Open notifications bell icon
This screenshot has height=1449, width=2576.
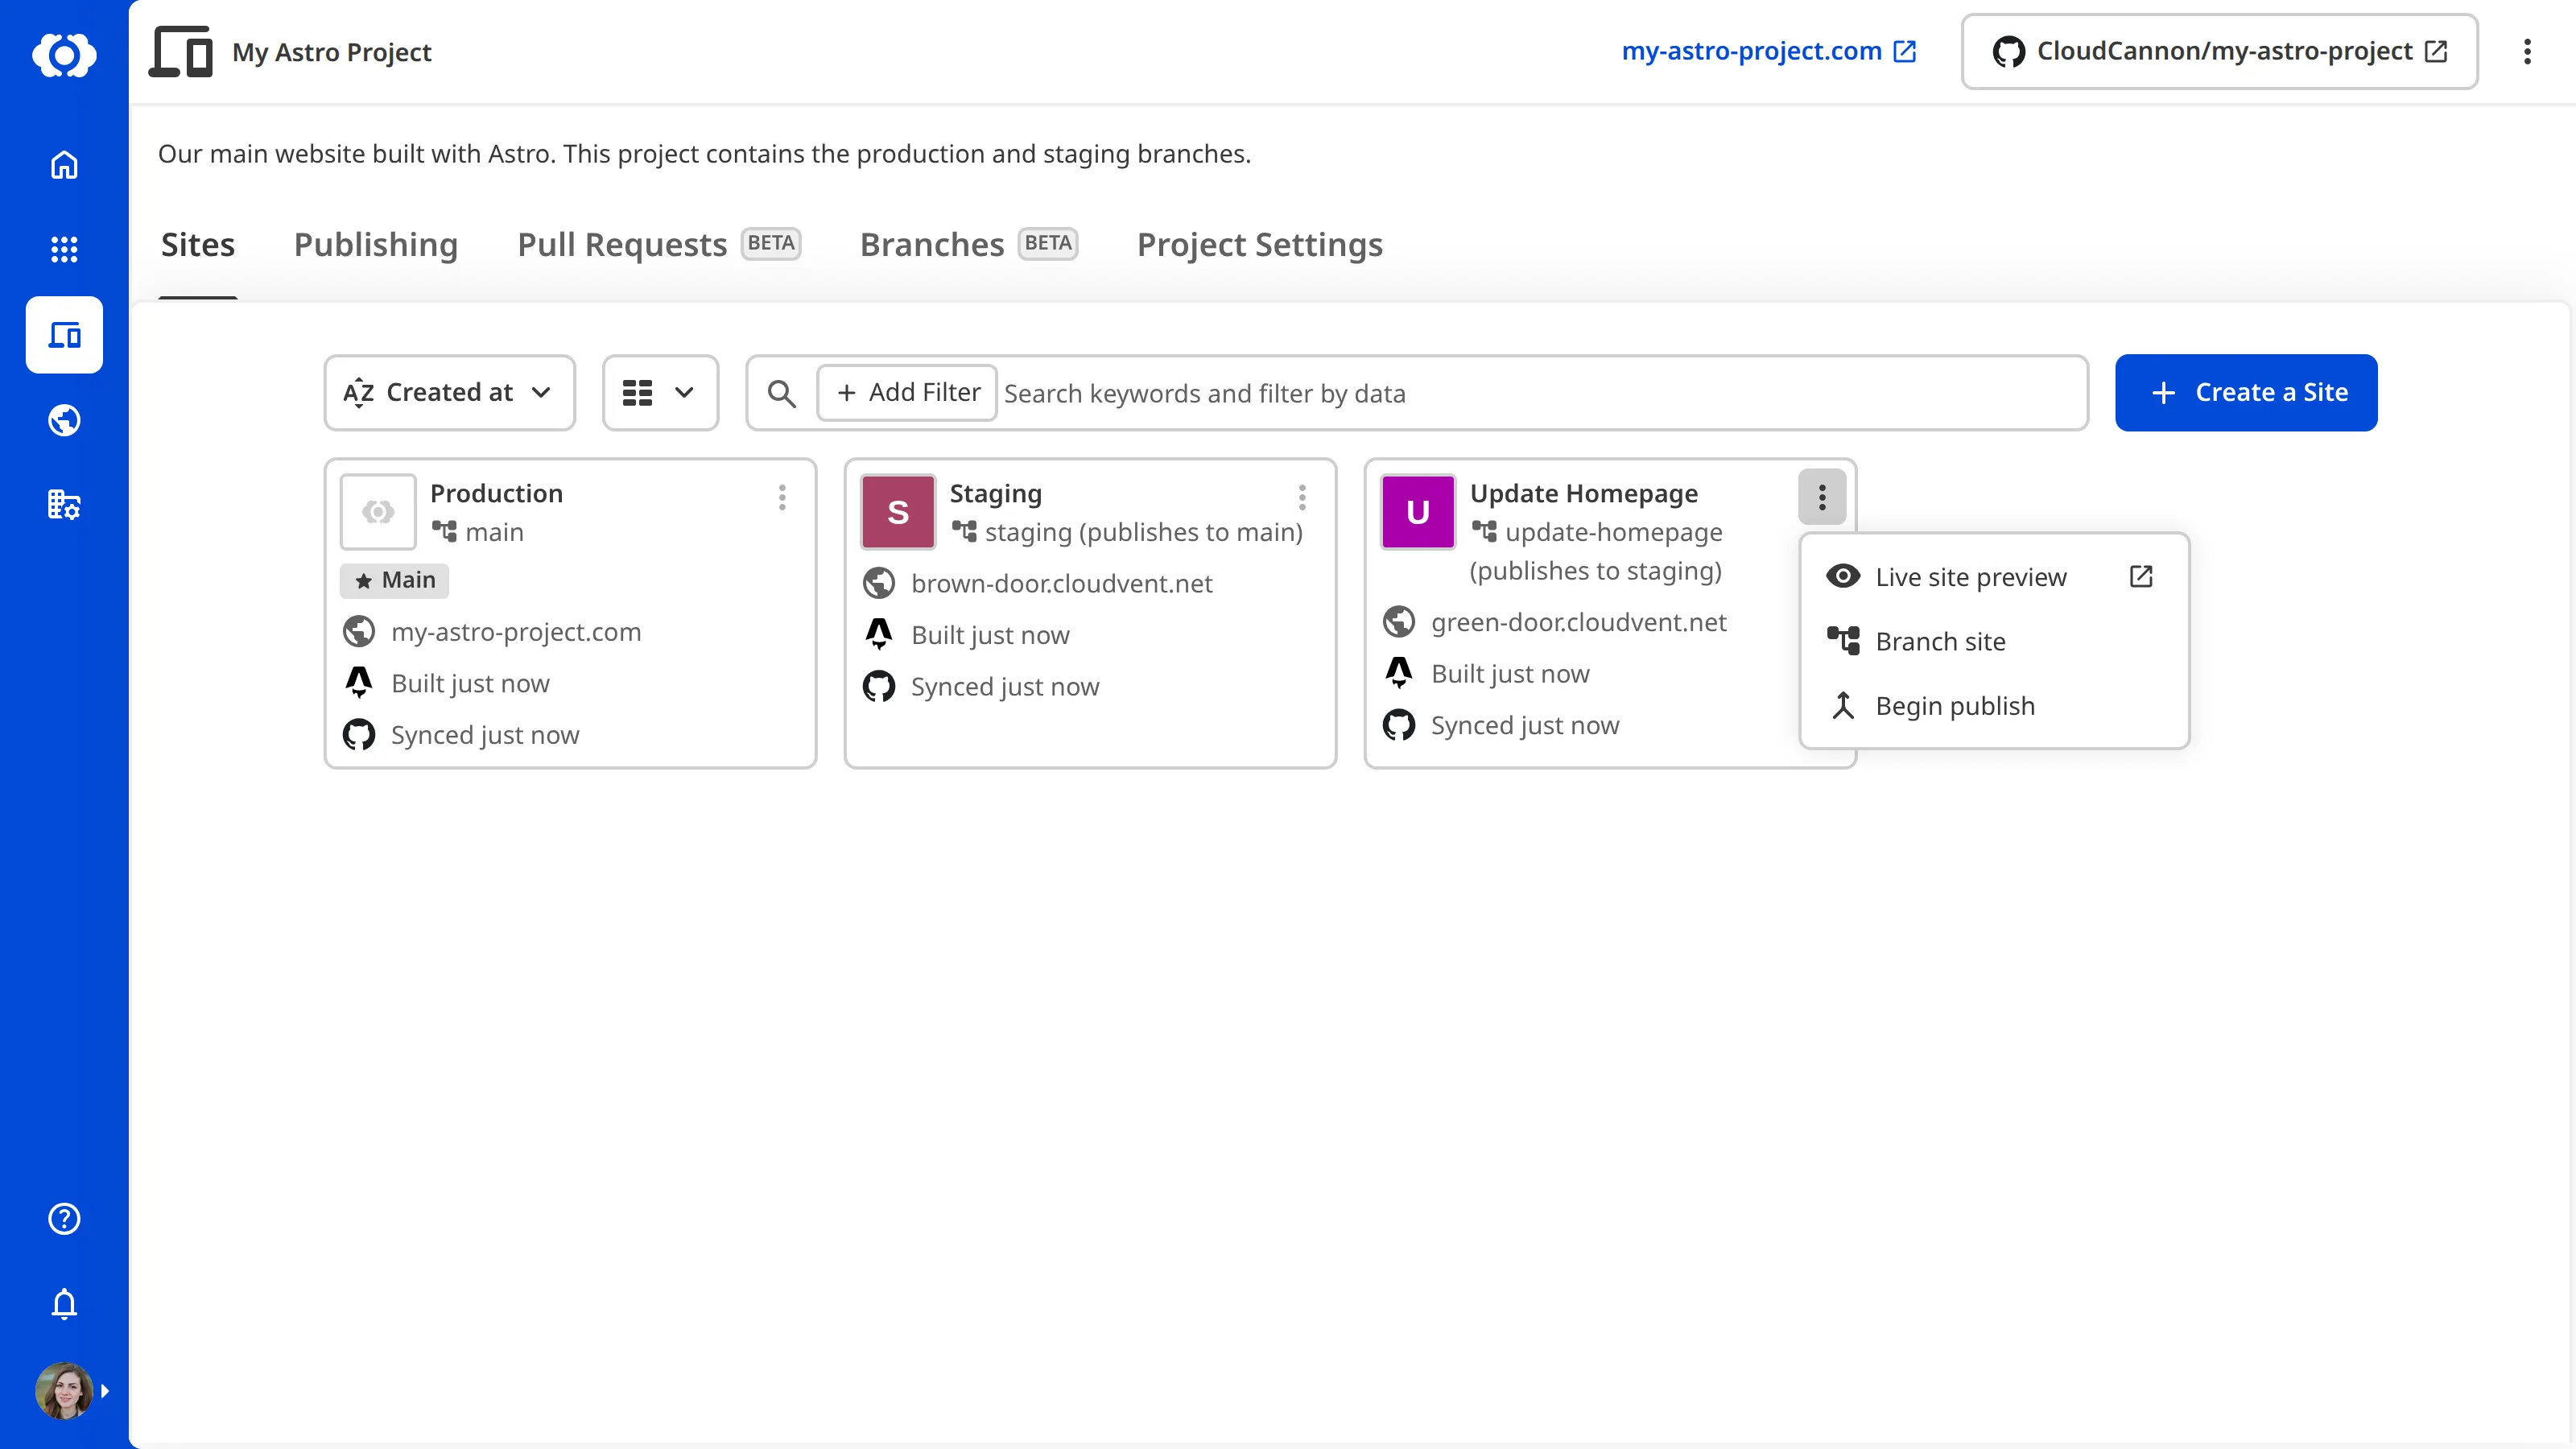point(64,1304)
